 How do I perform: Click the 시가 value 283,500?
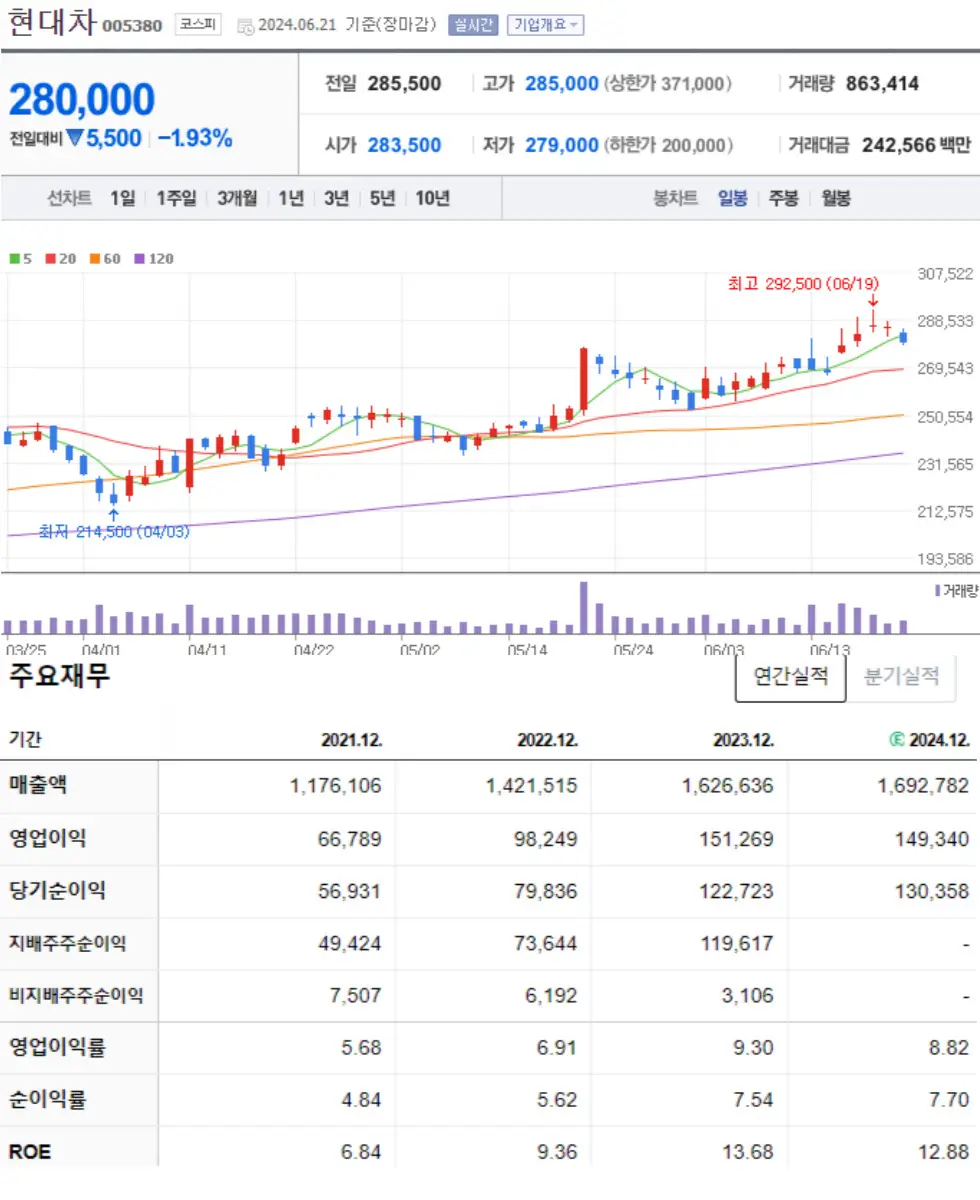[404, 145]
